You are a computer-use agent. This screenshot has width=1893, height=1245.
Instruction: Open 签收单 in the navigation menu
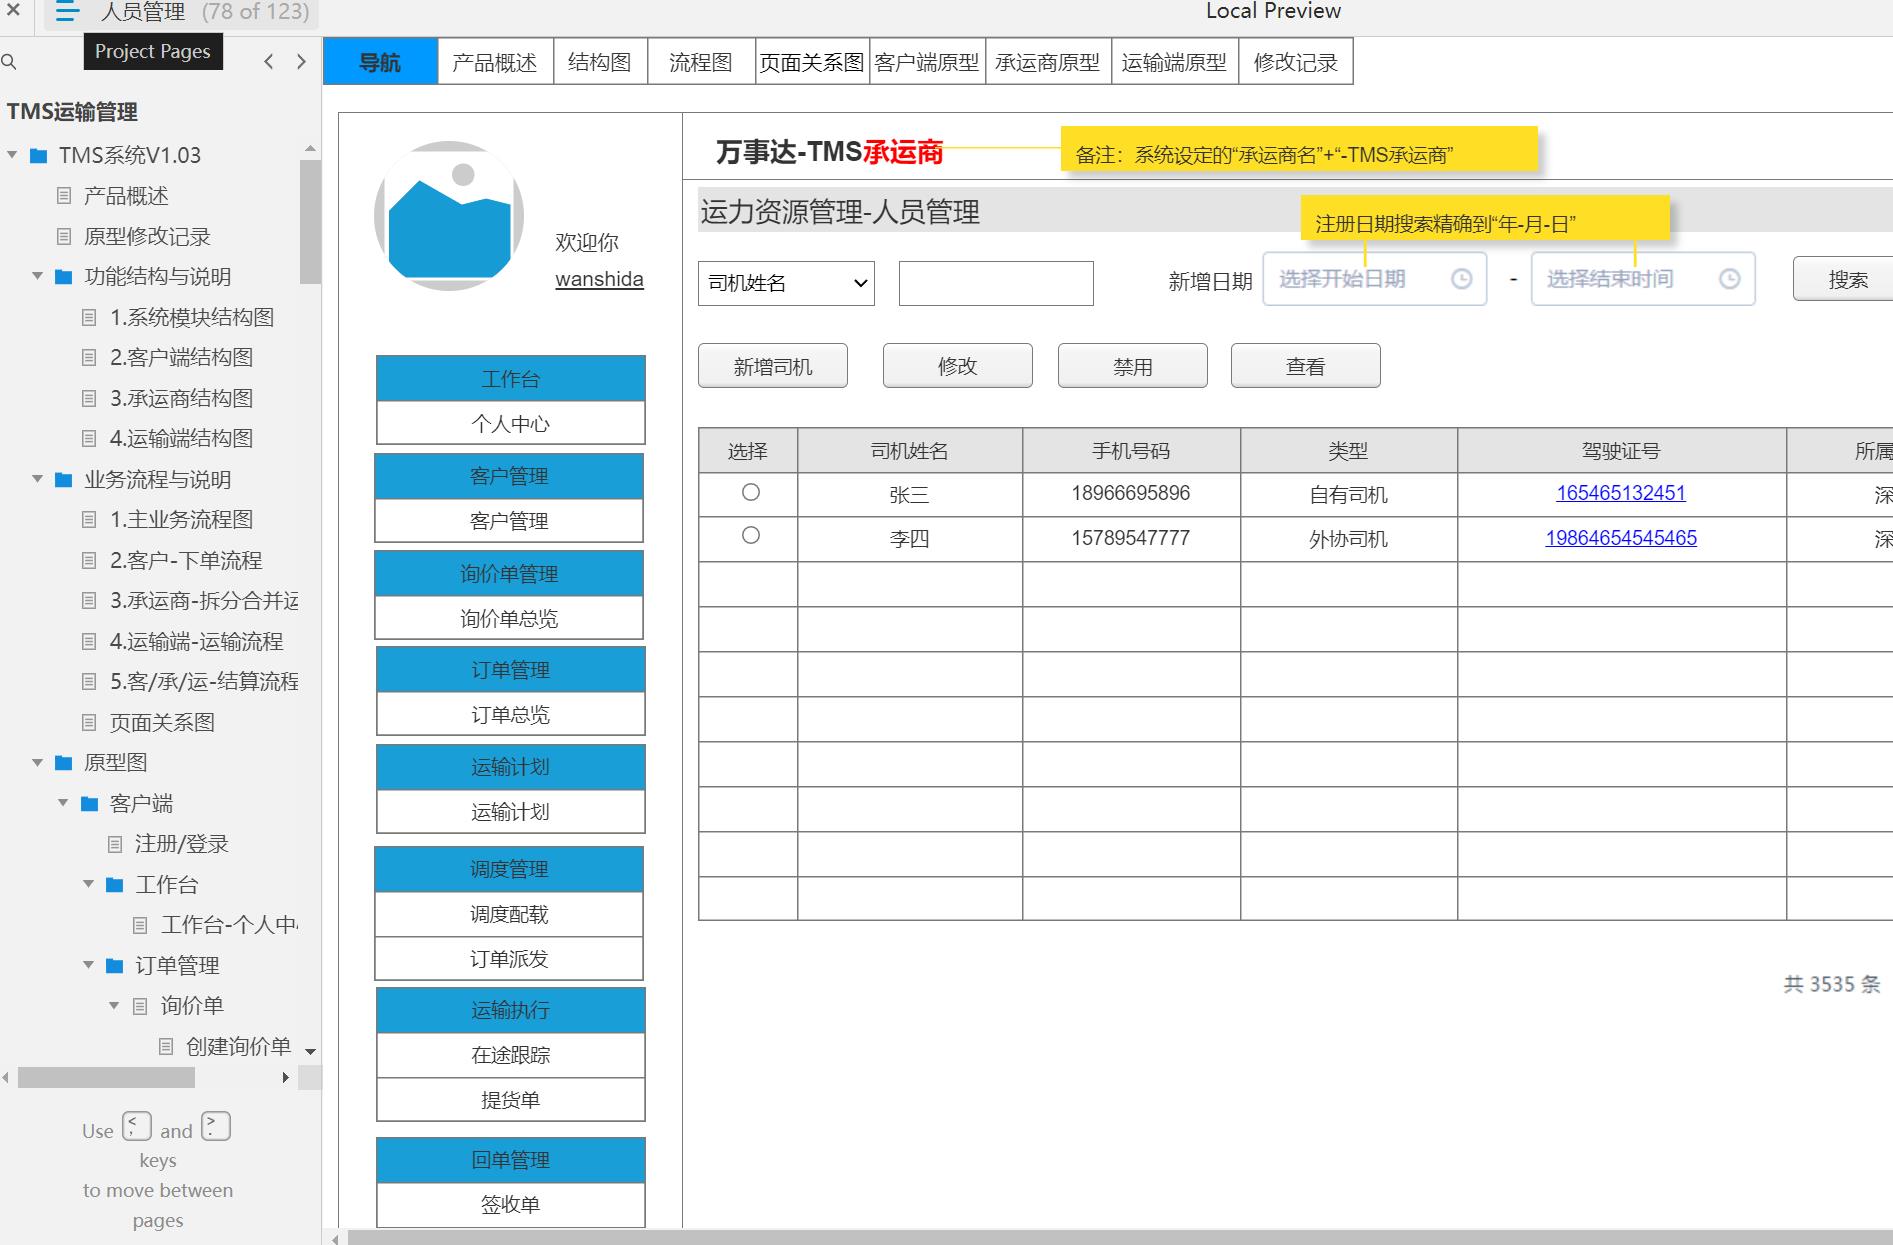511,1205
